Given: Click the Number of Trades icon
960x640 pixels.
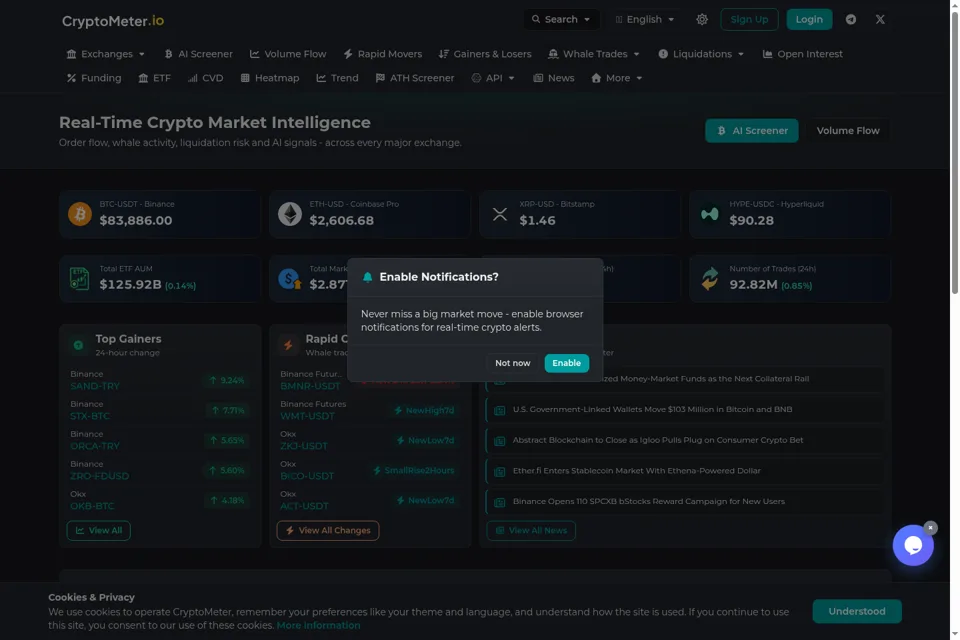Looking at the screenshot, I should (x=710, y=279).
